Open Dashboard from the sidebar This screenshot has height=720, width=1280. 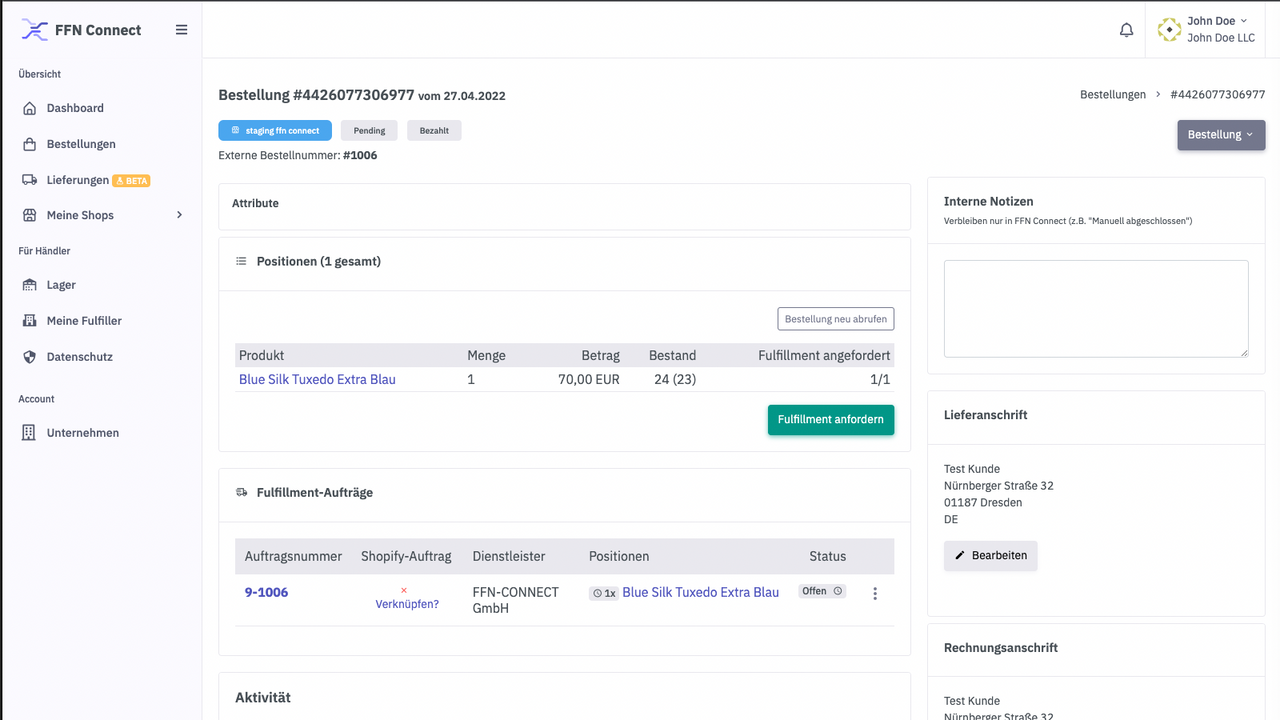(x=30, y=107)
